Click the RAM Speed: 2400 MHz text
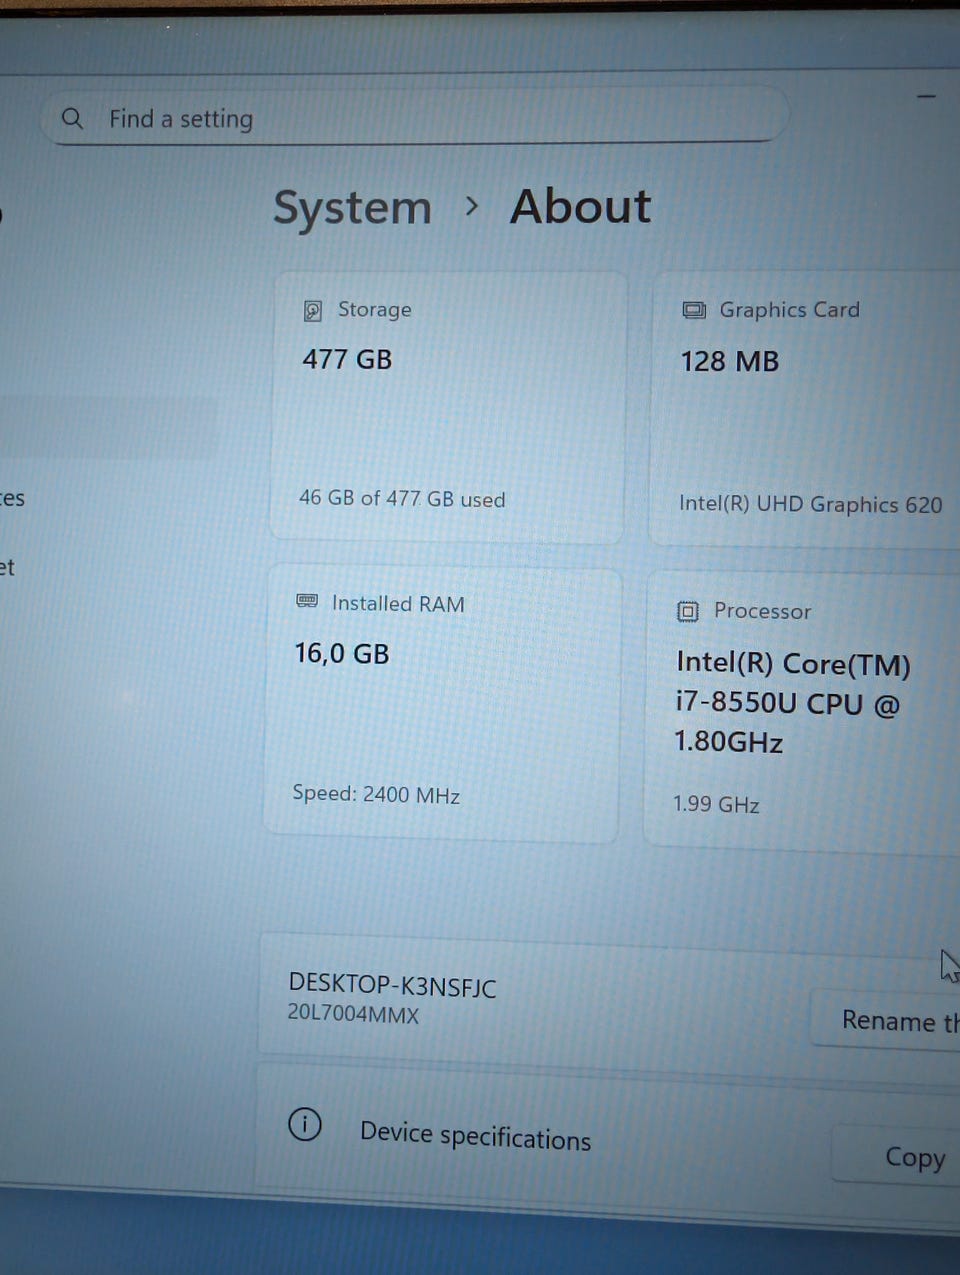 [376, 795]
